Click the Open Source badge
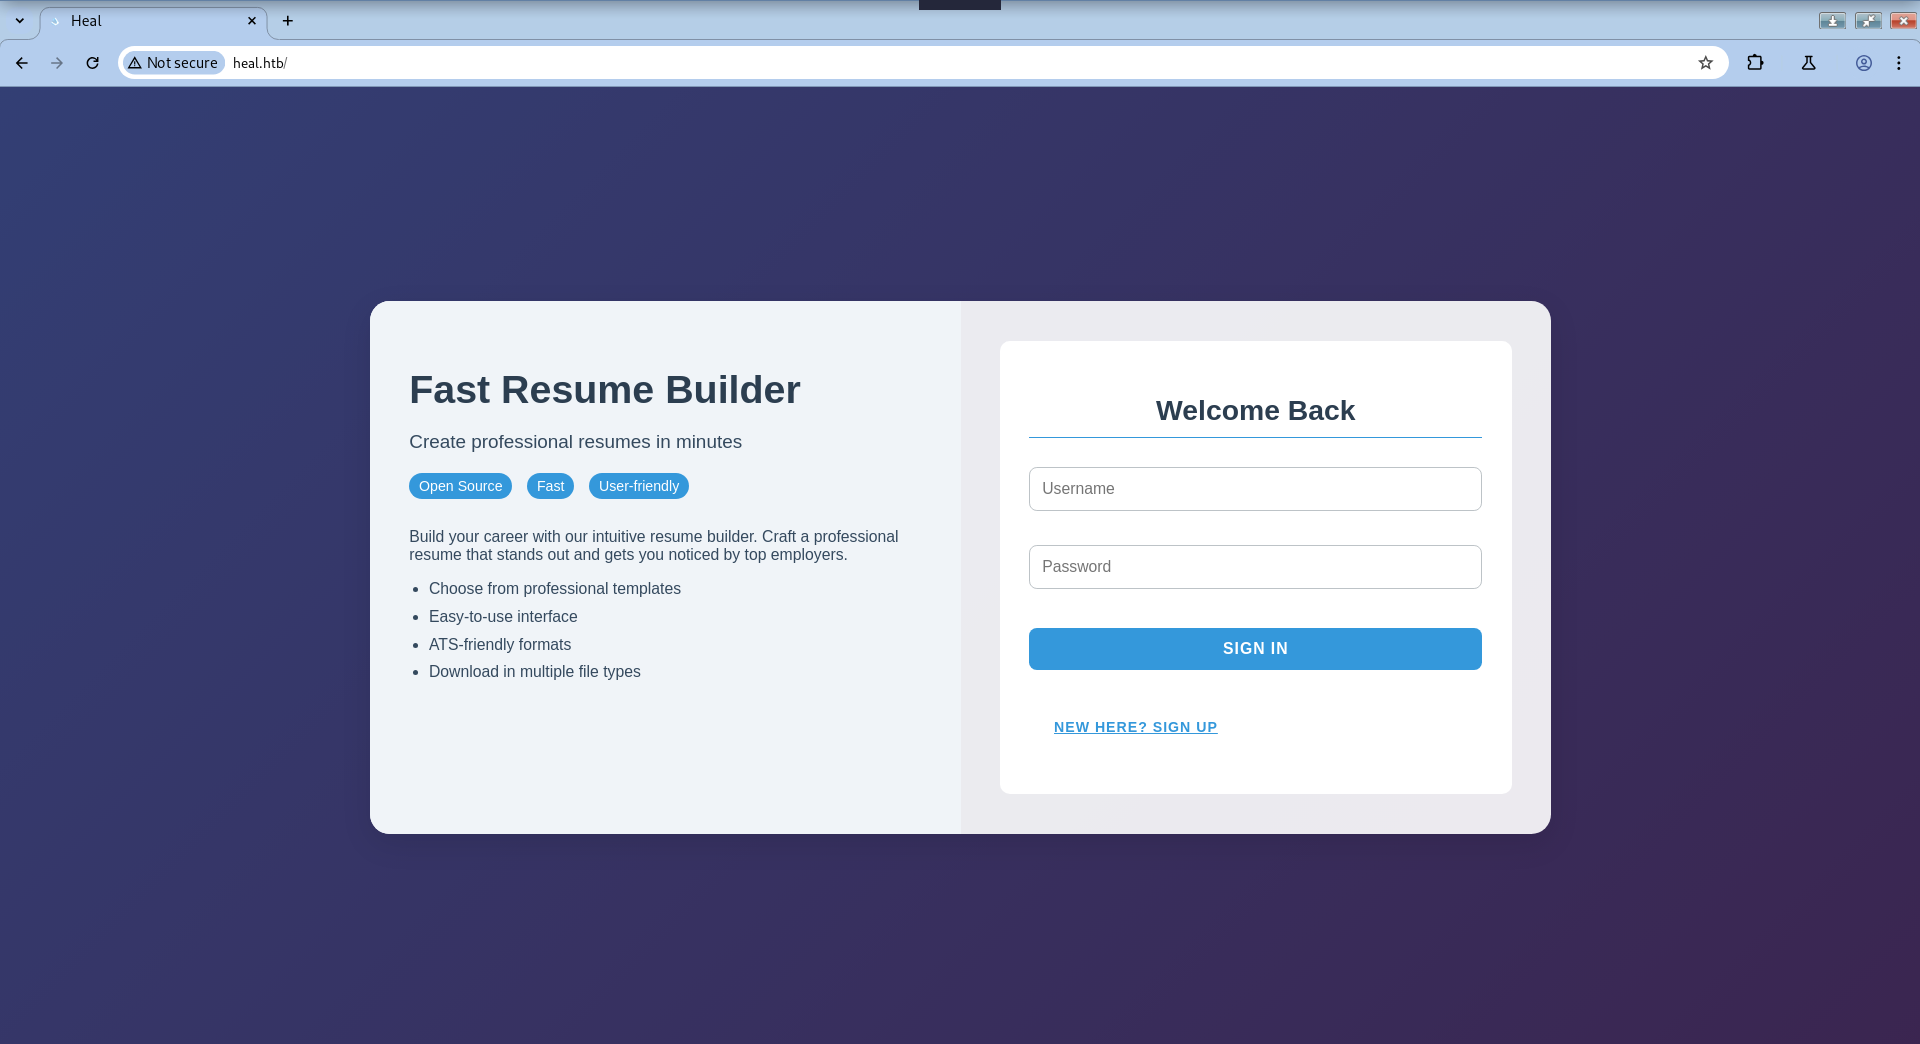 (x=460, y=486)
